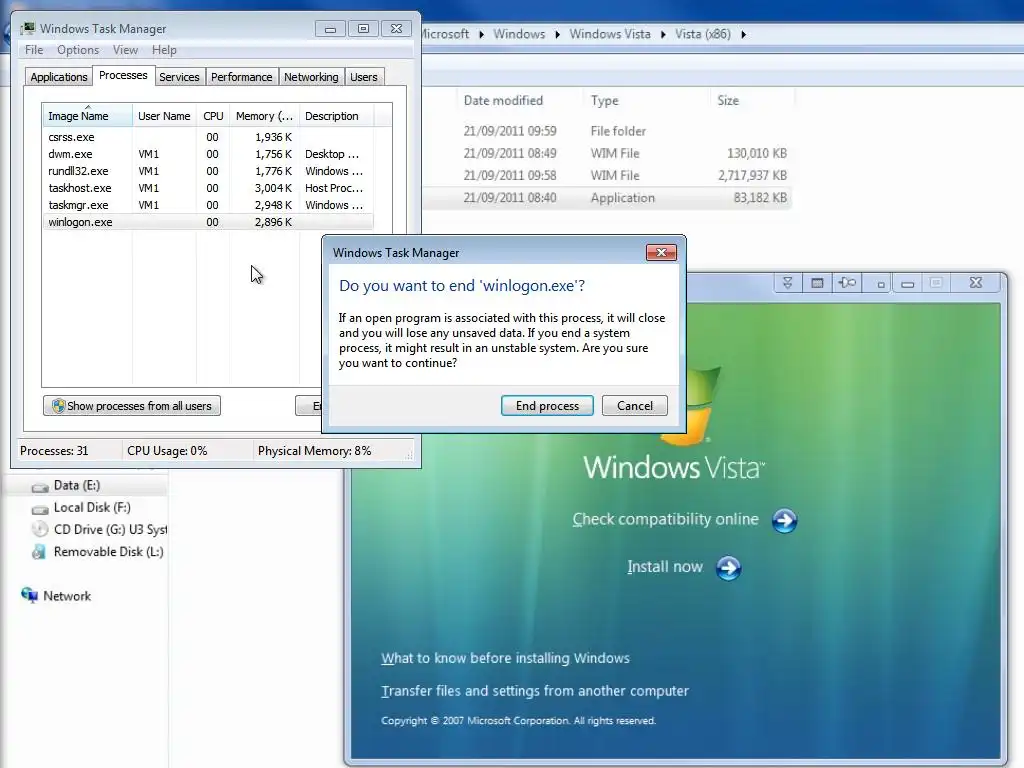Sort by Image Name column header
1024x768 pixels.
point(88,116)
